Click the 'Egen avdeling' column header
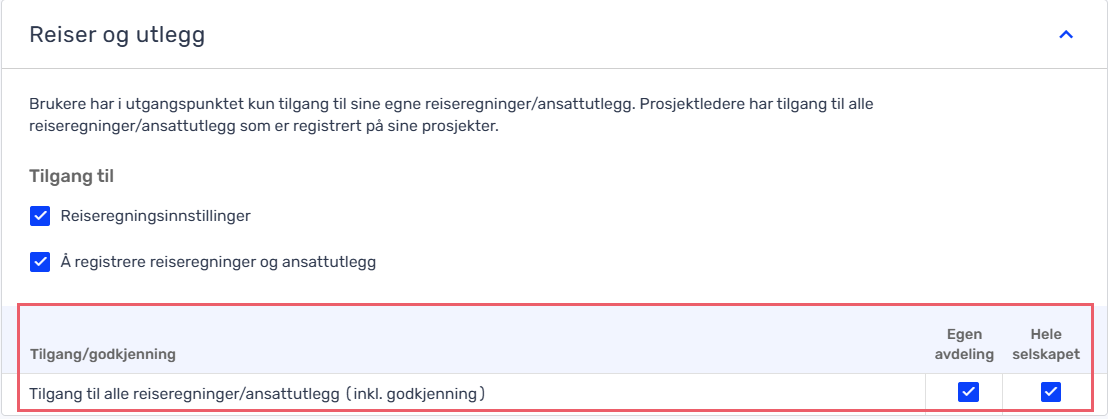This screenshot has width=1108, height=419. point(966,344)
